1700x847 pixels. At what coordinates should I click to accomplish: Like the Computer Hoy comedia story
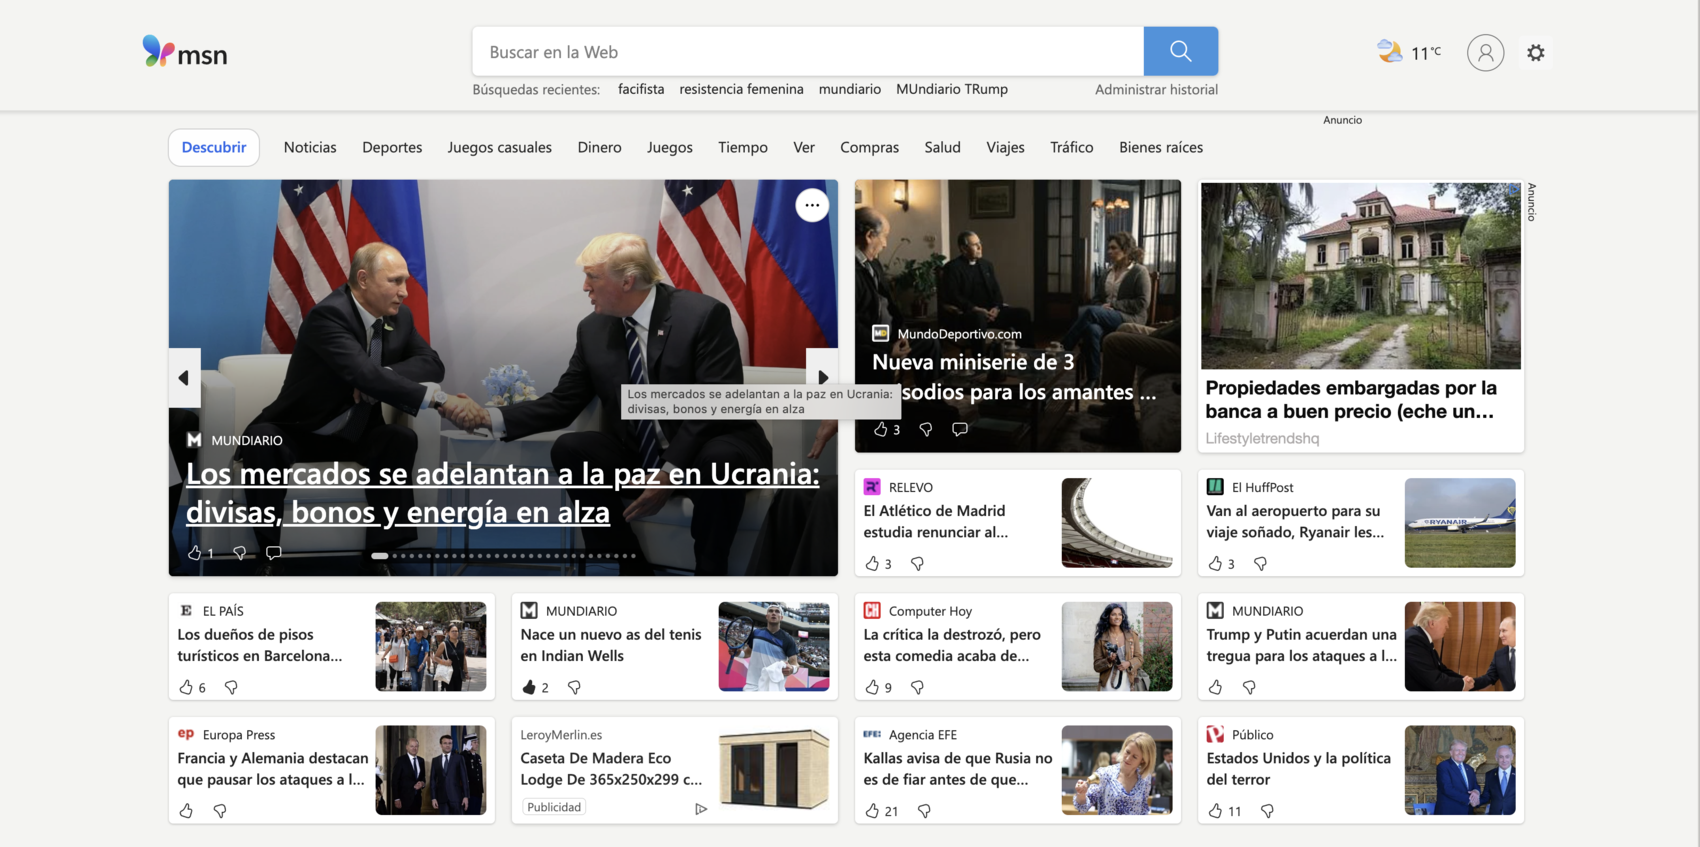tap(872, 687)
